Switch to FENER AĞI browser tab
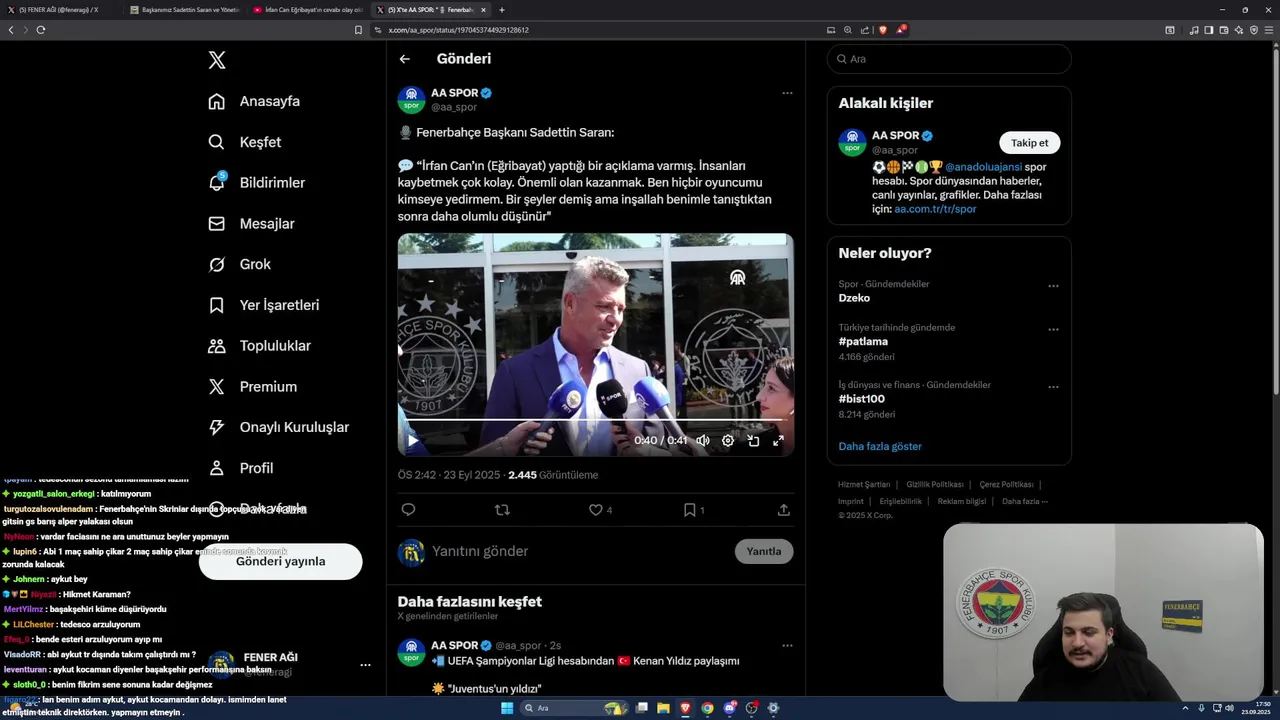The height and width of the screenshot is (720, 1280). pos(62,10)
